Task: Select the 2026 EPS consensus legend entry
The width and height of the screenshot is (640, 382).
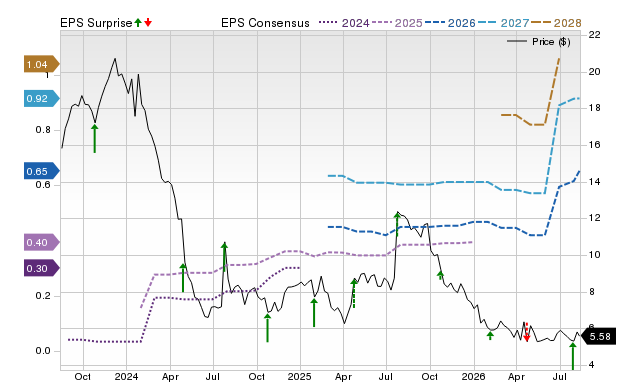Action: click(450, 23)
